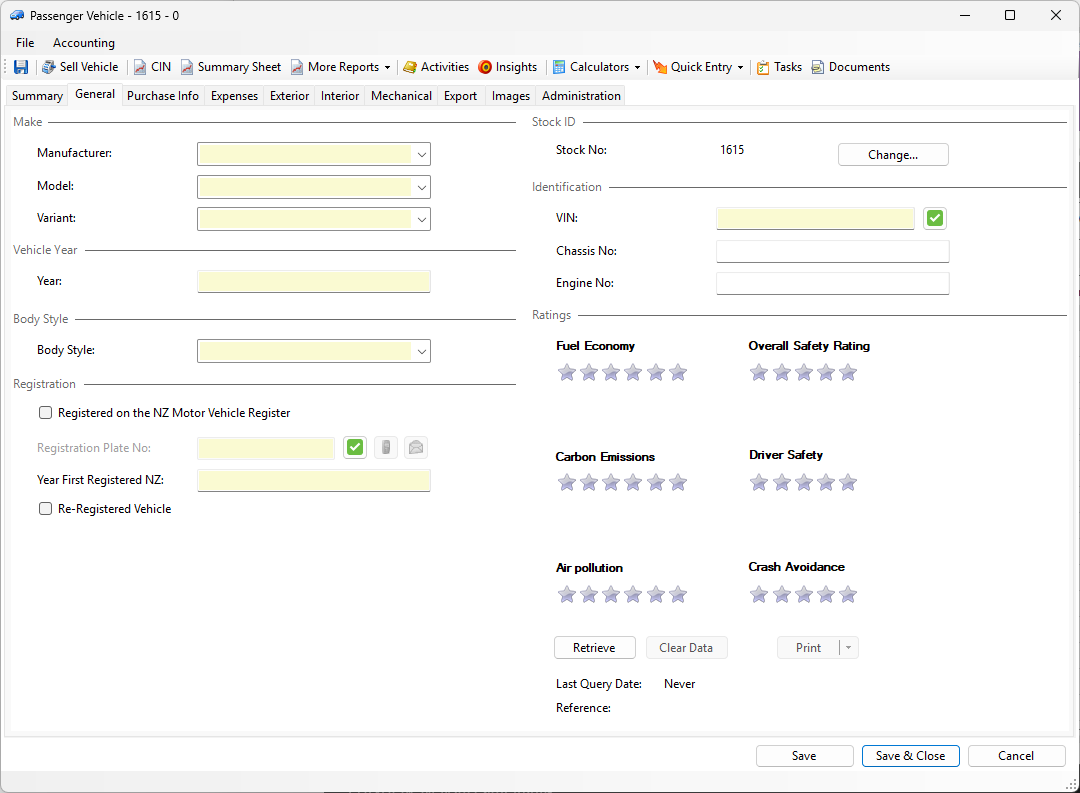Set Fuel Economy rating to sixth star
The width and height of the screenshot is (1080, 793).
678,373
